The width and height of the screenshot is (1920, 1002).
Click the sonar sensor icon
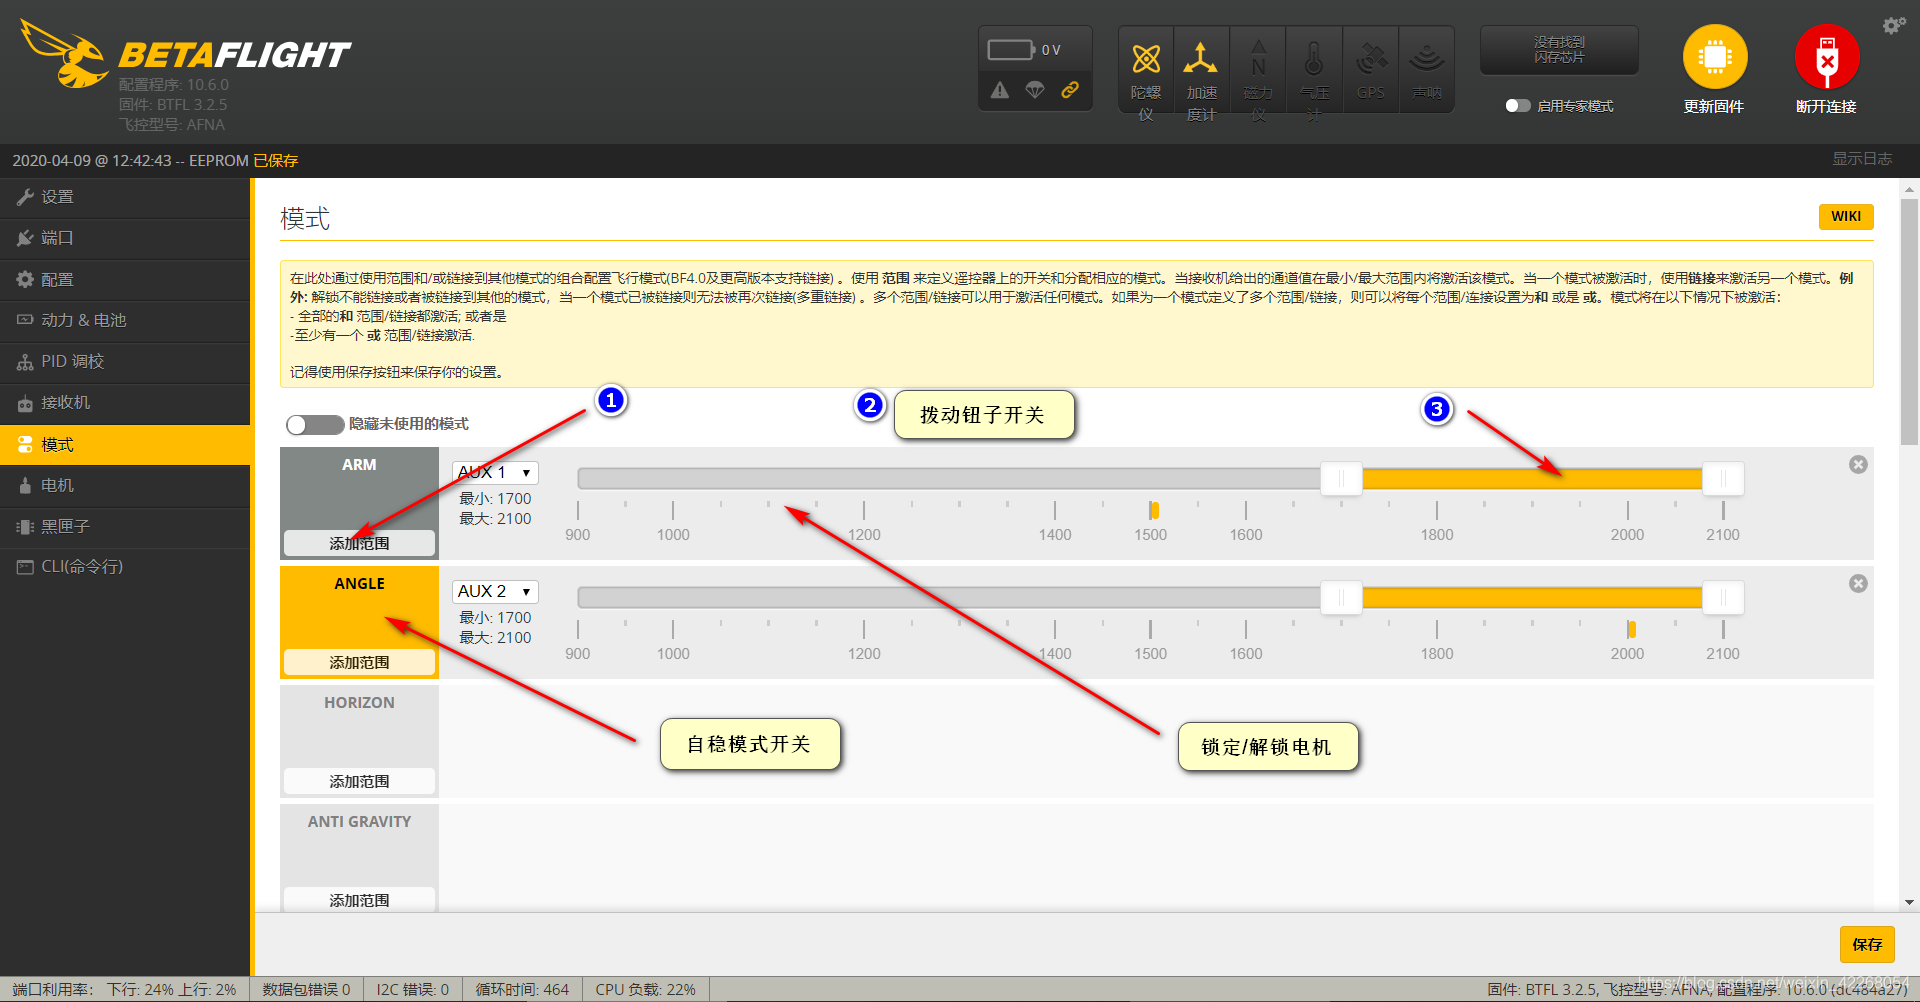1426,60
